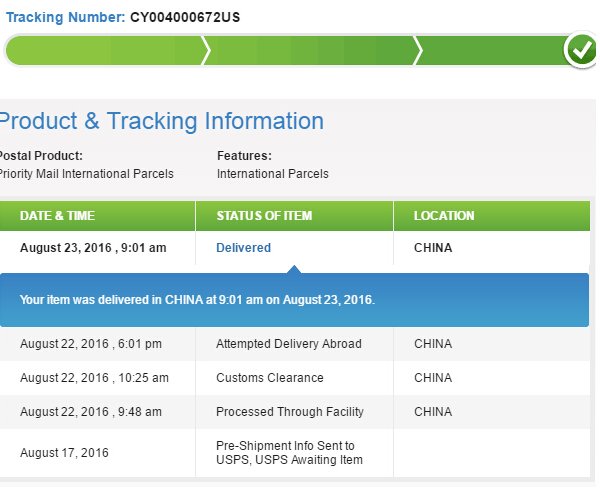Select the Attempted Delivery Abroad status
The image size is (600, 495).
[x=289, y=344]
